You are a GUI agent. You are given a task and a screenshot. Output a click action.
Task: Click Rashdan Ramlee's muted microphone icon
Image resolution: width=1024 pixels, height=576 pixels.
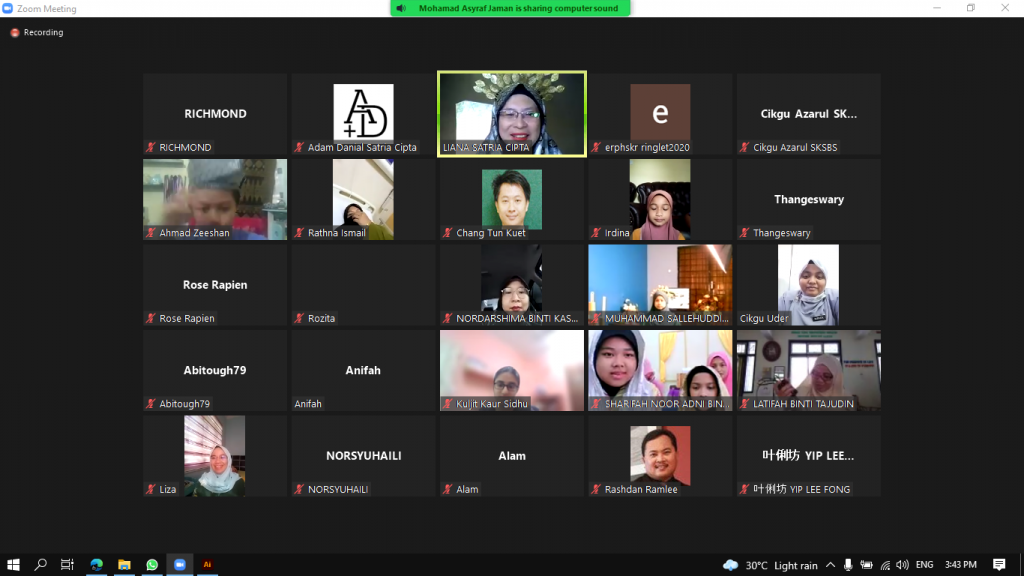595,489
